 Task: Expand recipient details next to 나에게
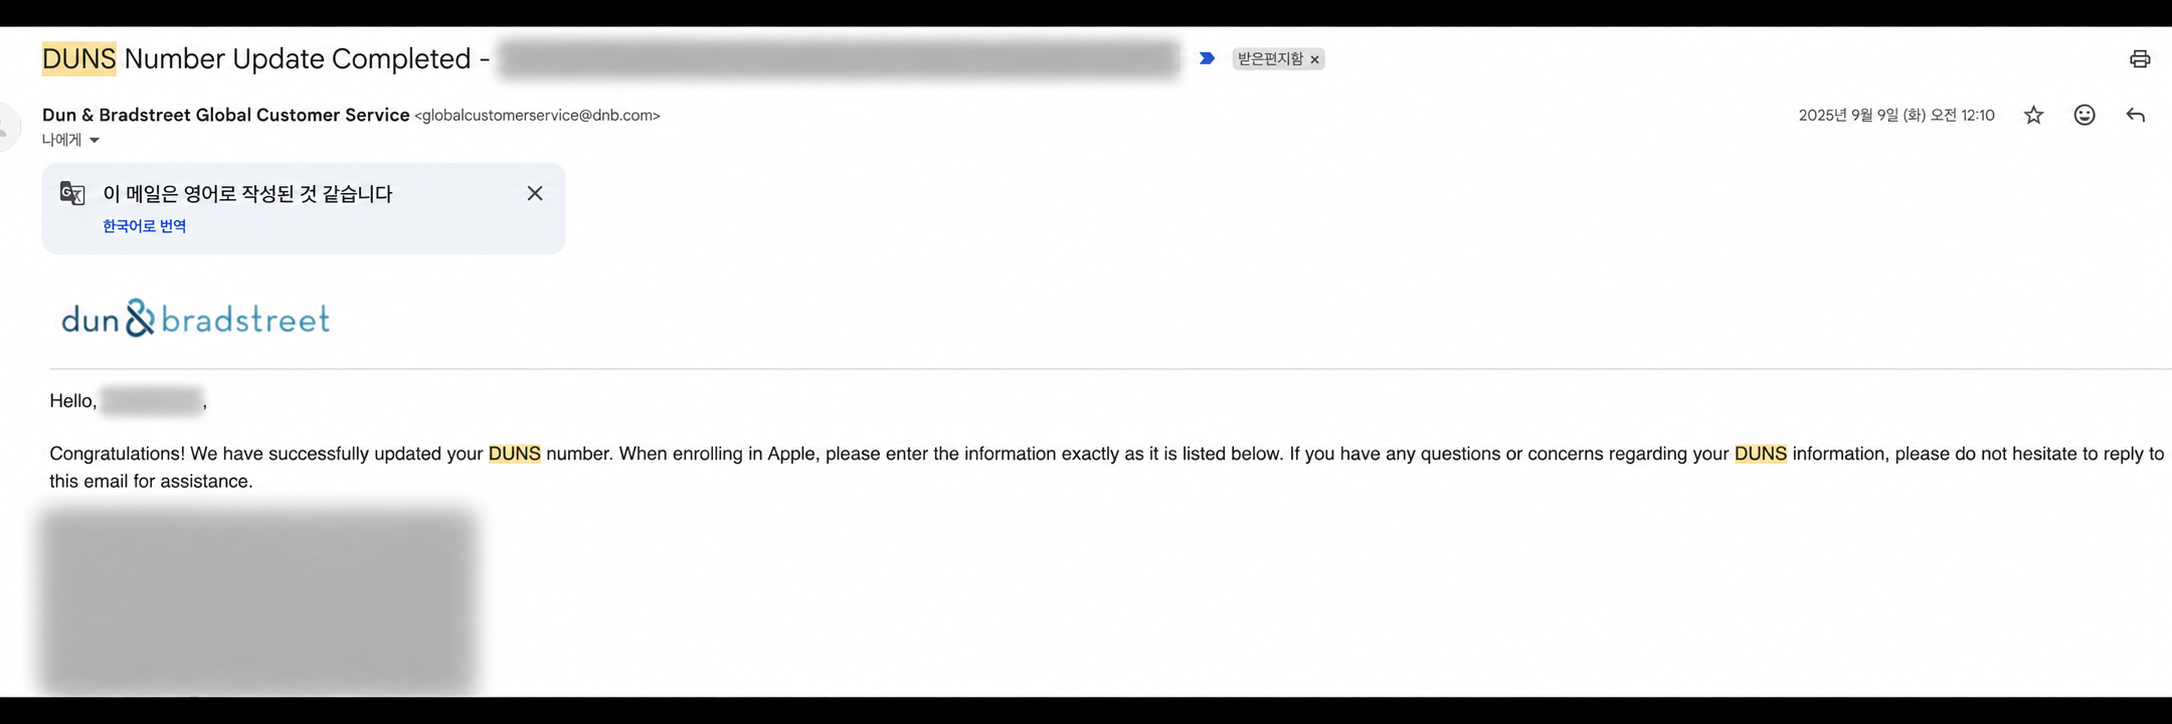[94, 140]
